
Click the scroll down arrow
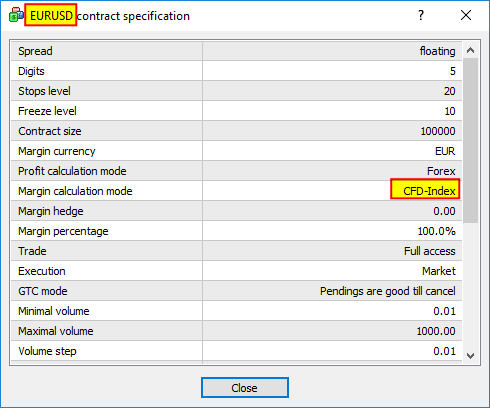(x=470, y=355)
